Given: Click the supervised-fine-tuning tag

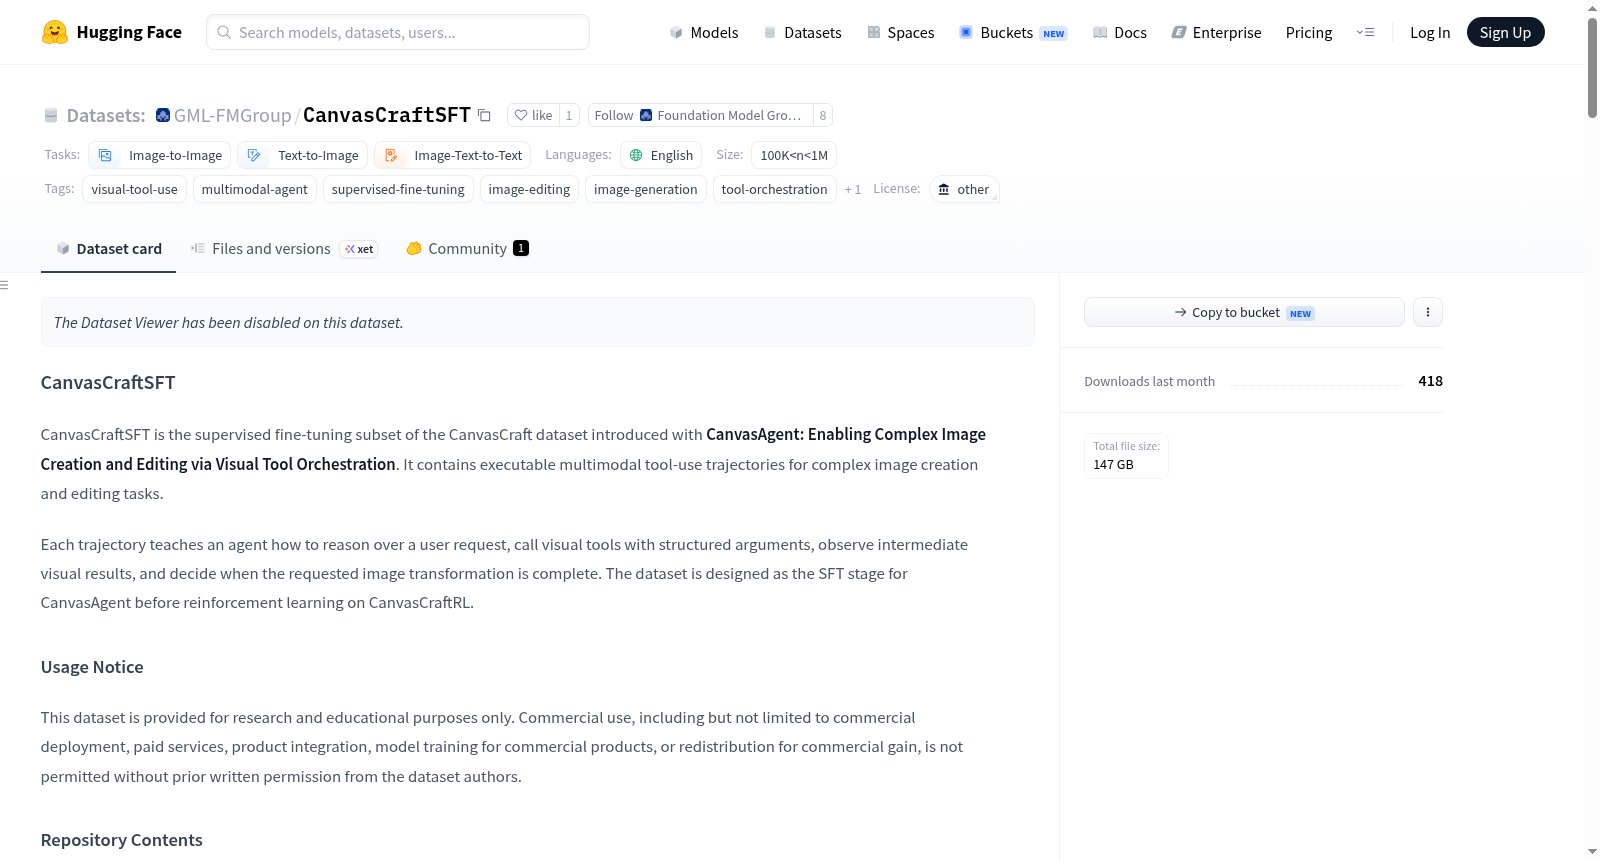Looking at the screenshot, I should click(x=398, y=189).
